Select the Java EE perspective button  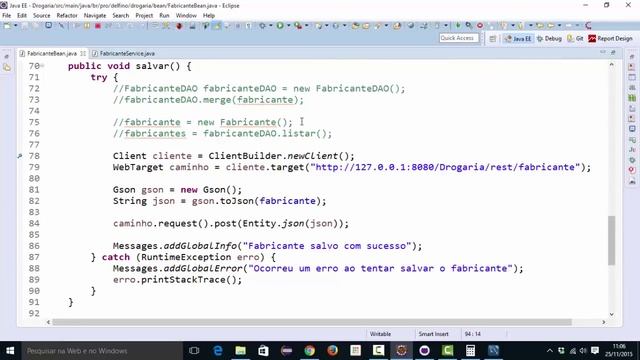518,38
